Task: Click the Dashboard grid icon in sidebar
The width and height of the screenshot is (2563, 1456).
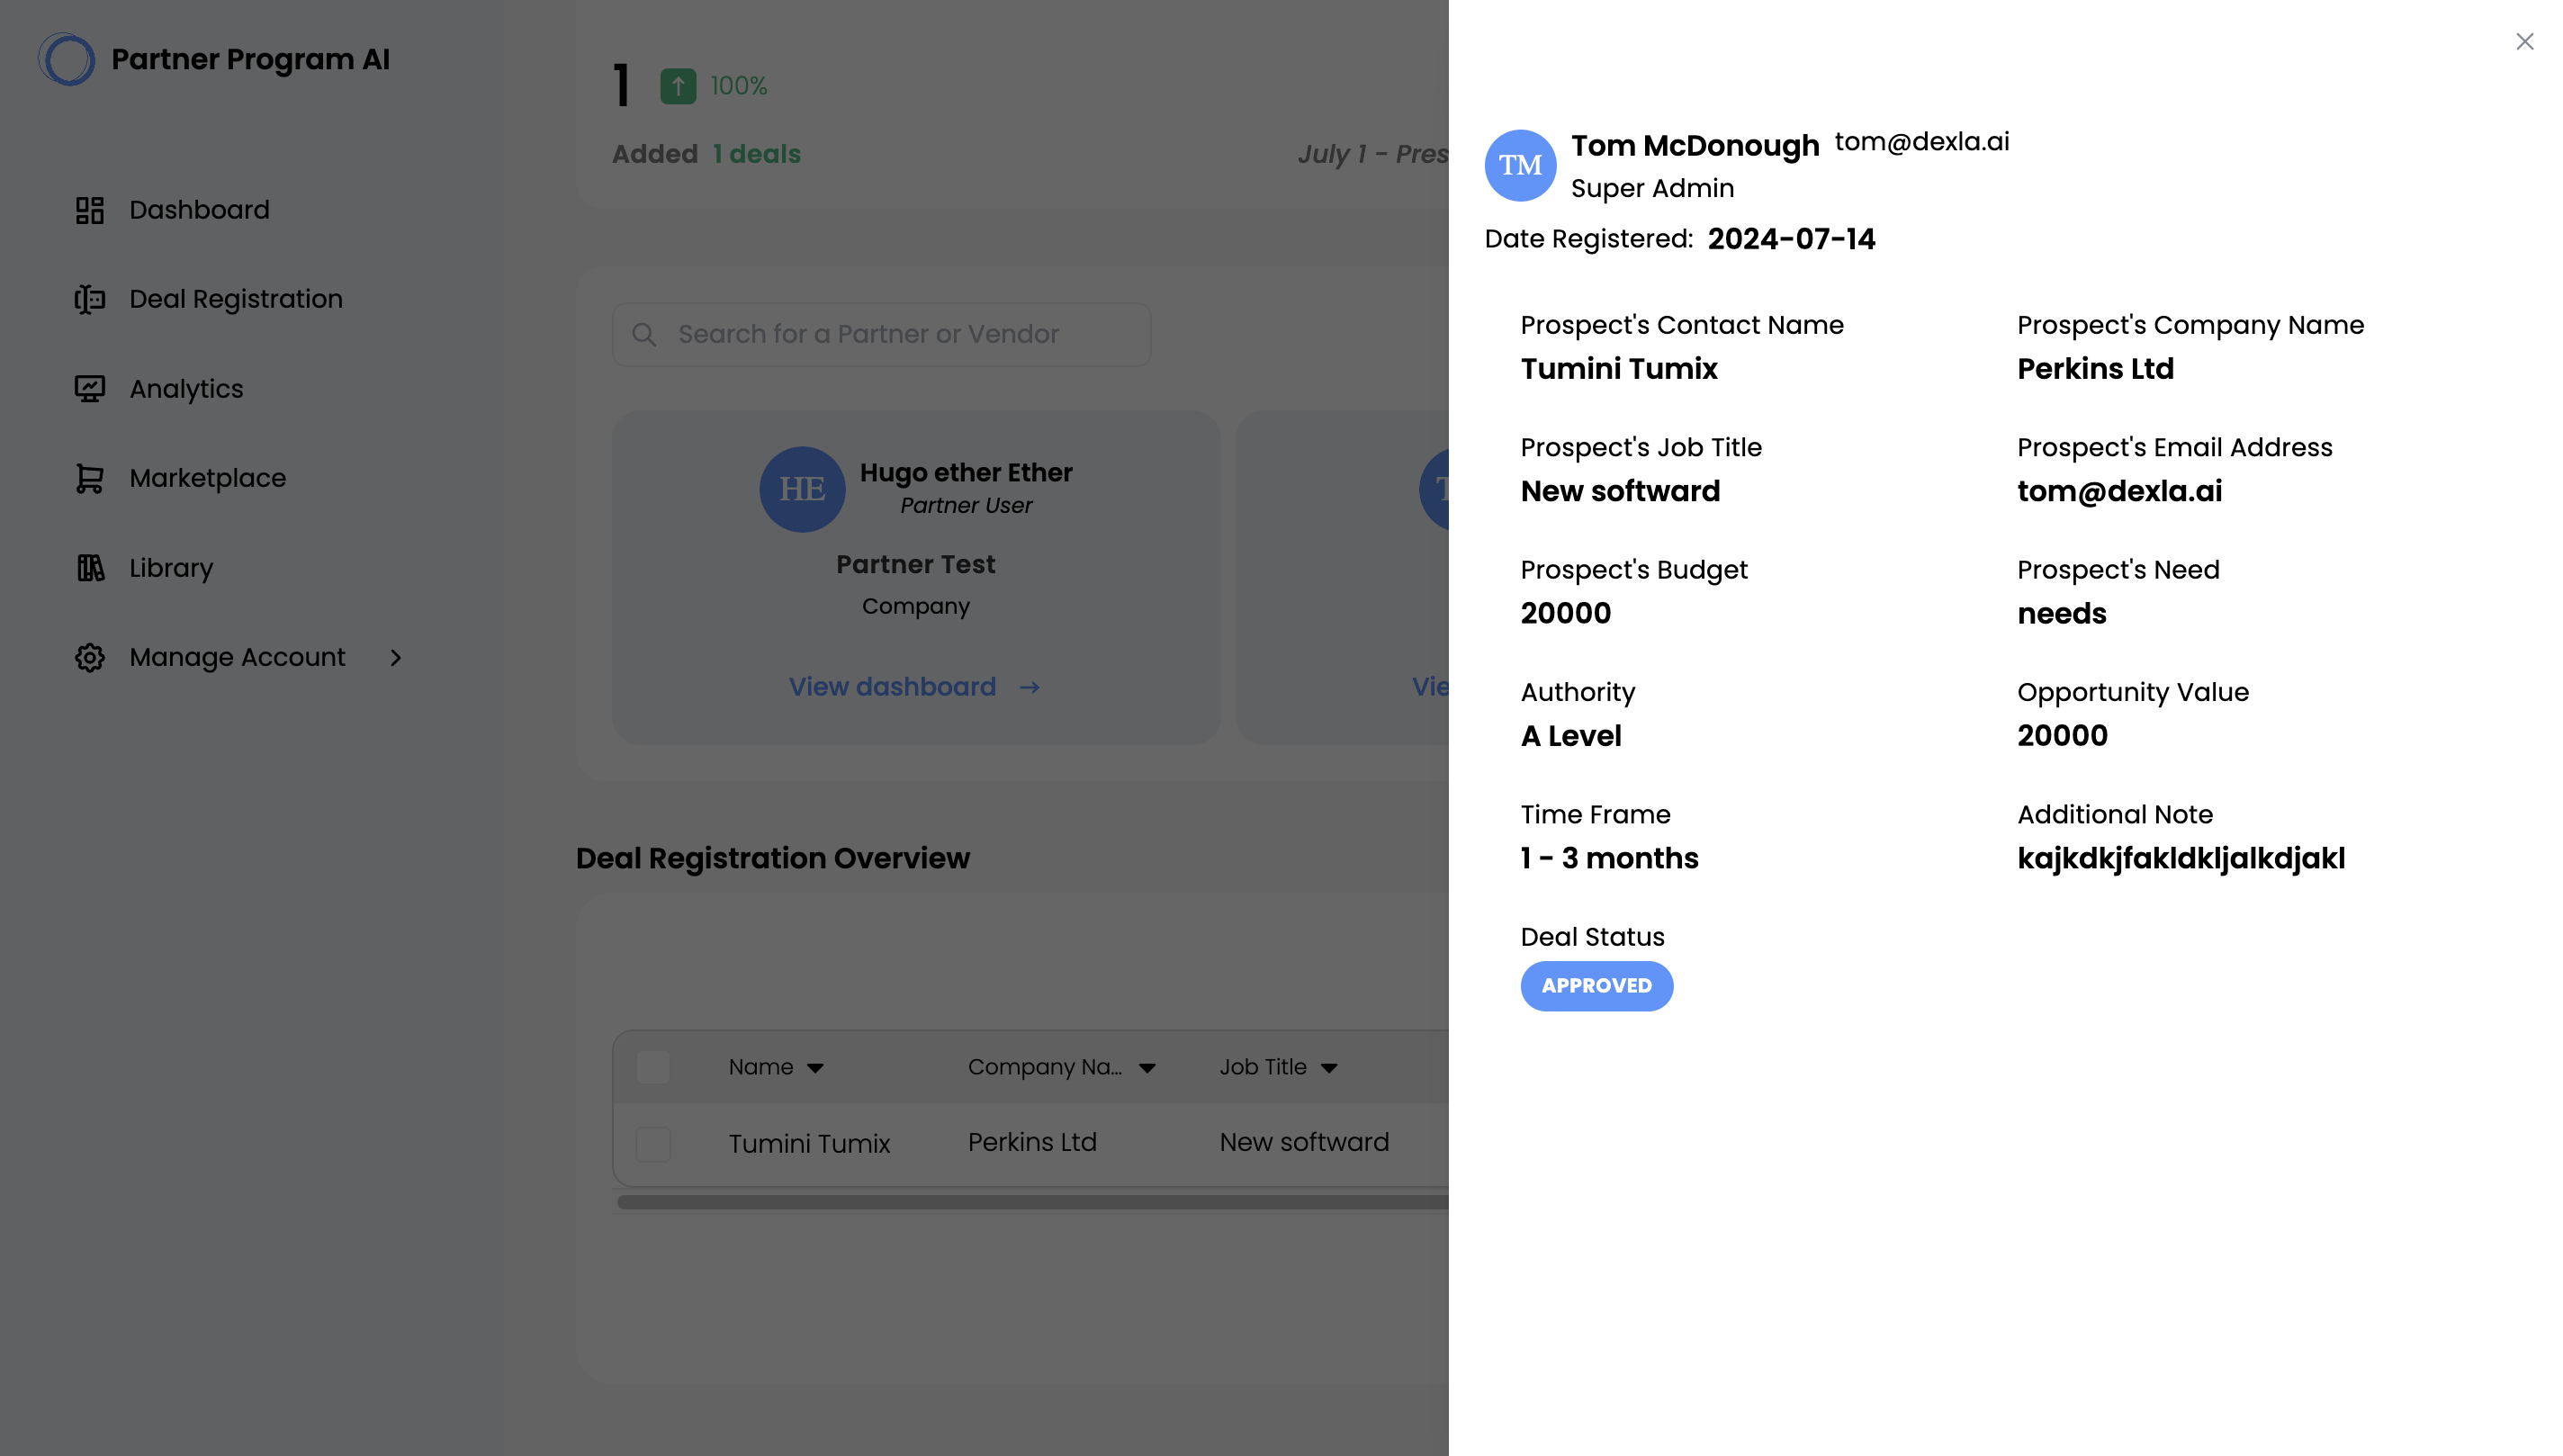Action: pyautogui.click(x=89, y=210)
